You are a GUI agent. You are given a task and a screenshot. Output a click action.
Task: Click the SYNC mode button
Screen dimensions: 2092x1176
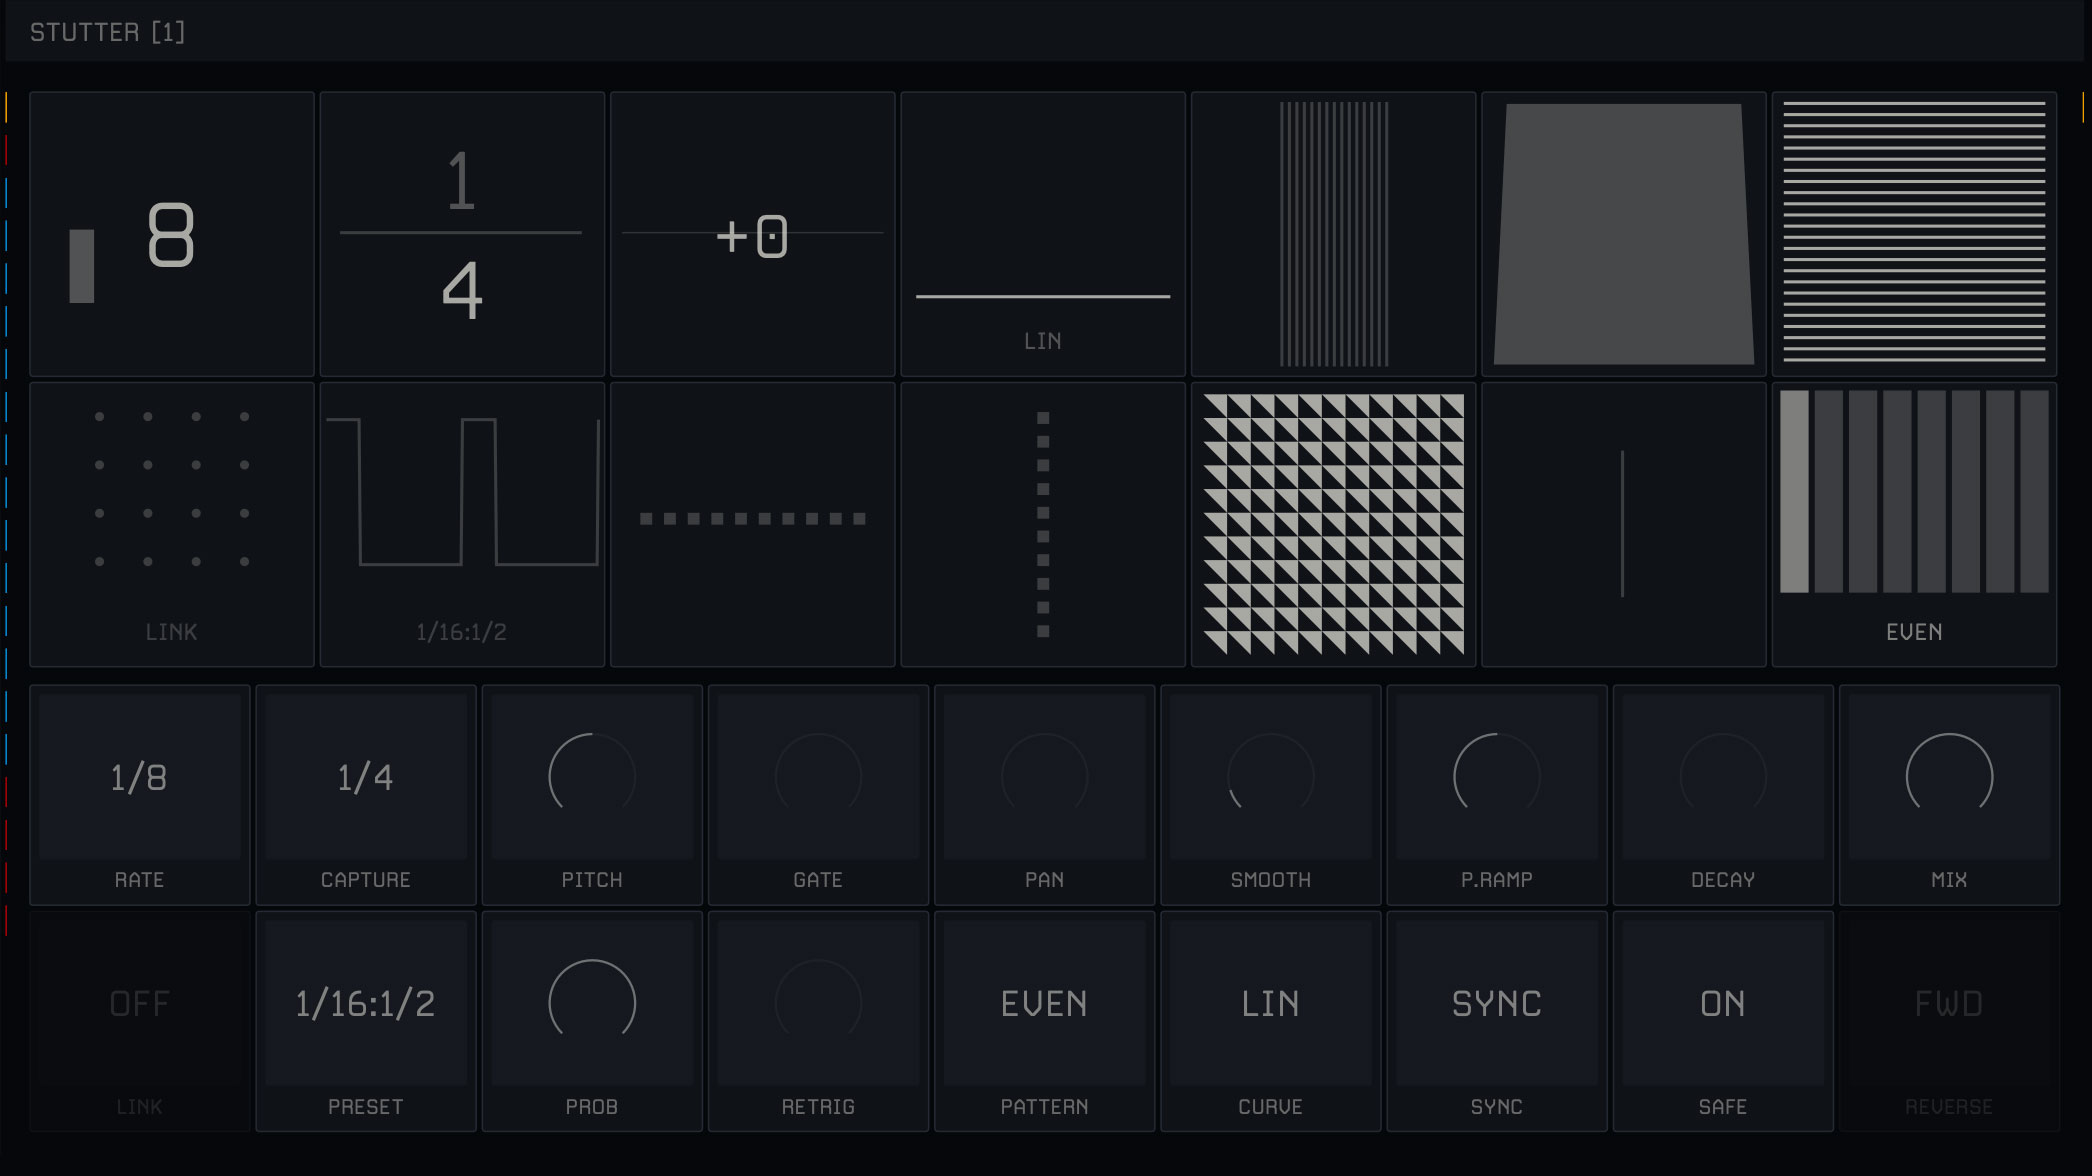point(1496,1004)
